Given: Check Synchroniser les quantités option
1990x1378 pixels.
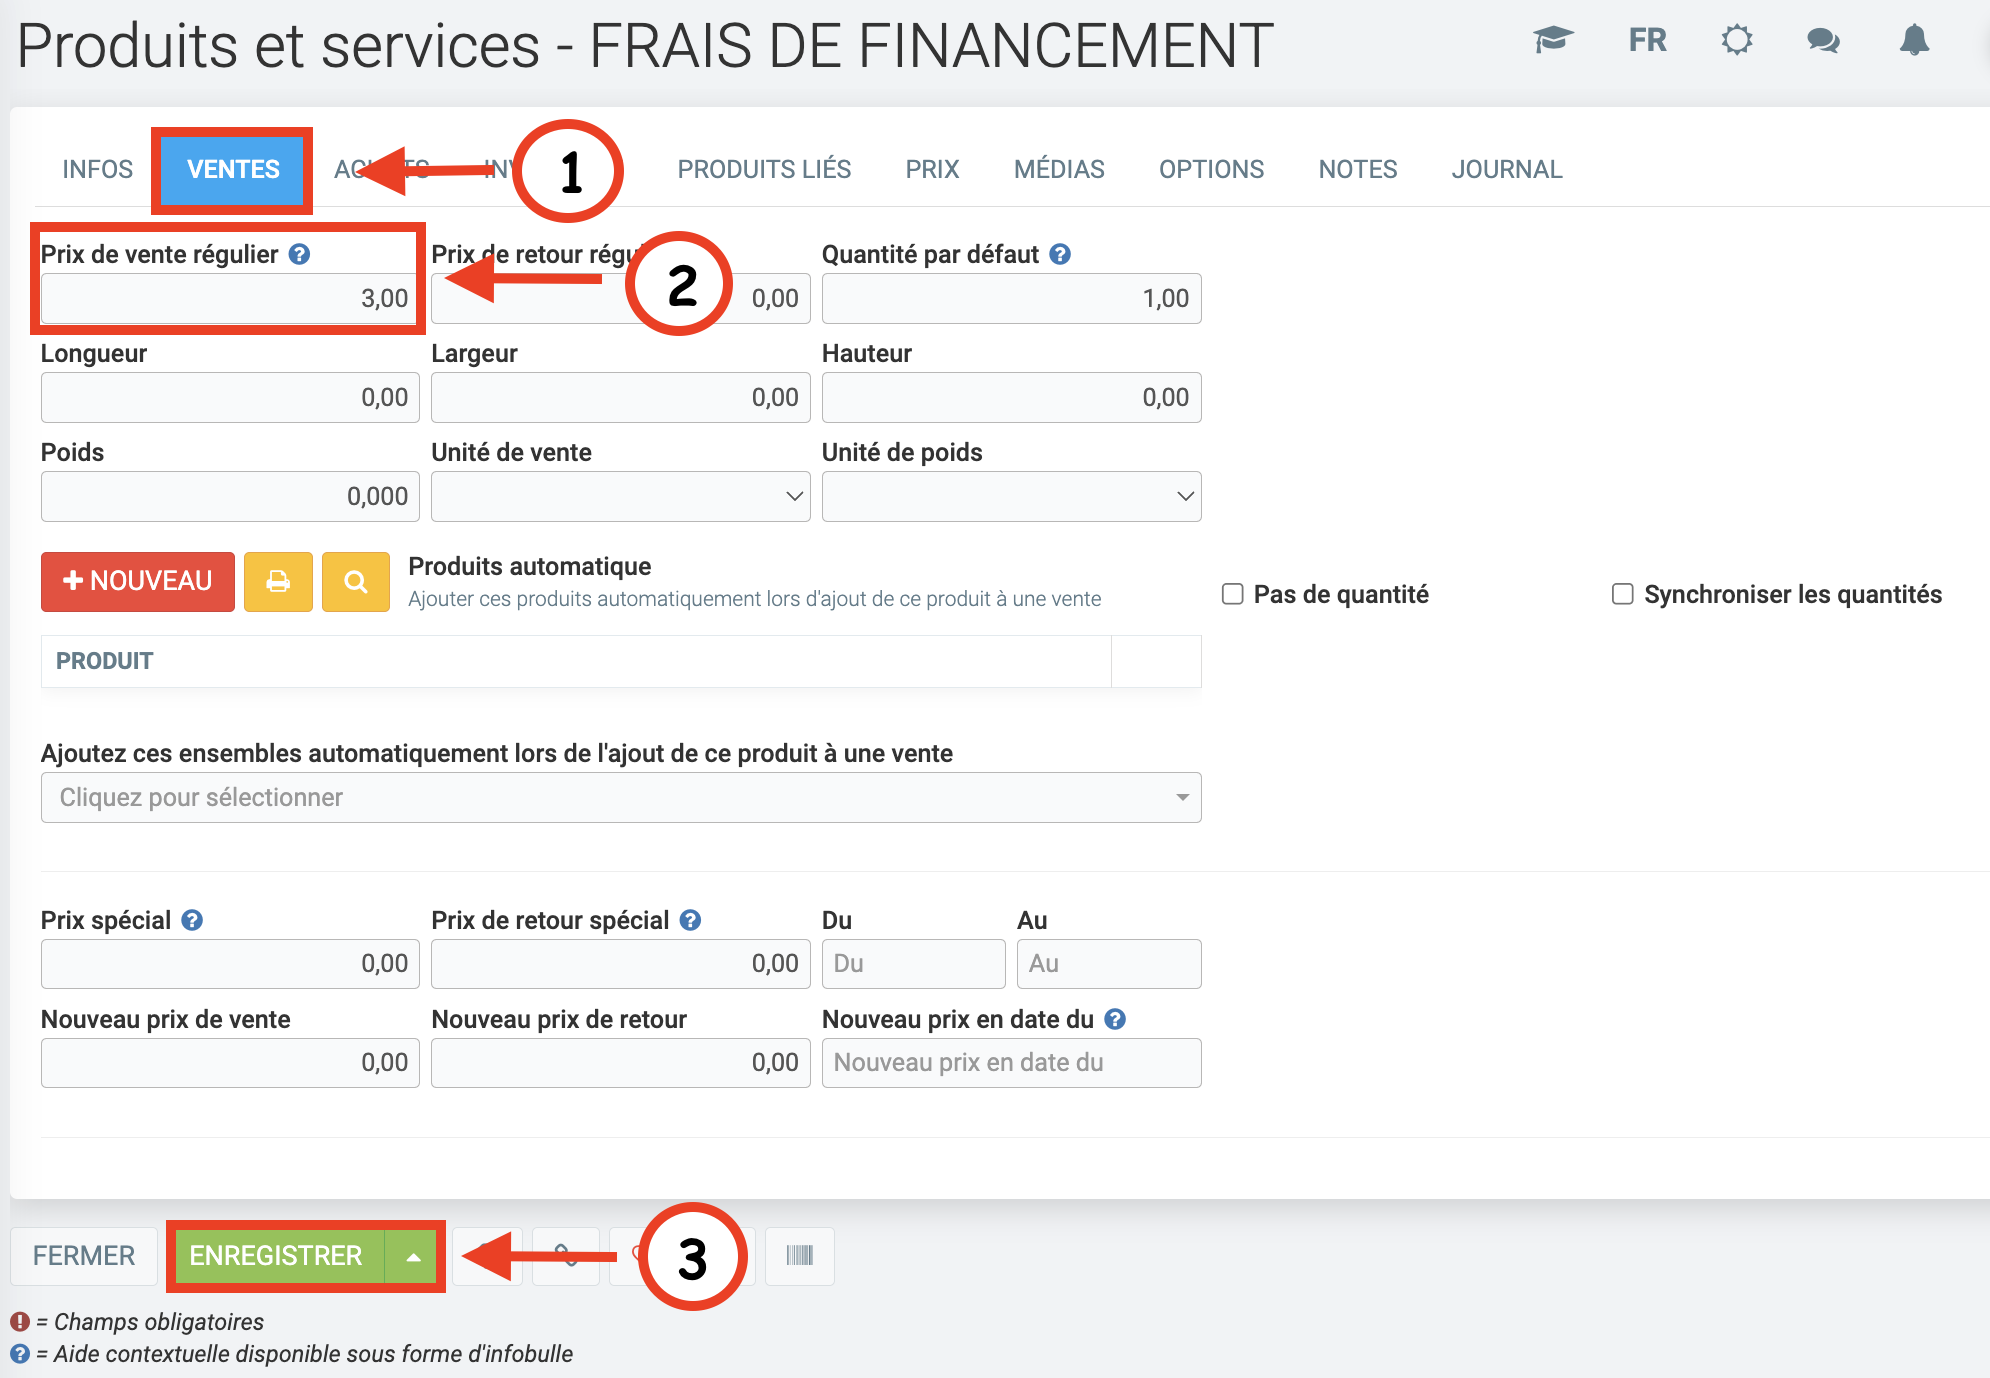Looking at the screenshot, I should tap(1622, 594).
